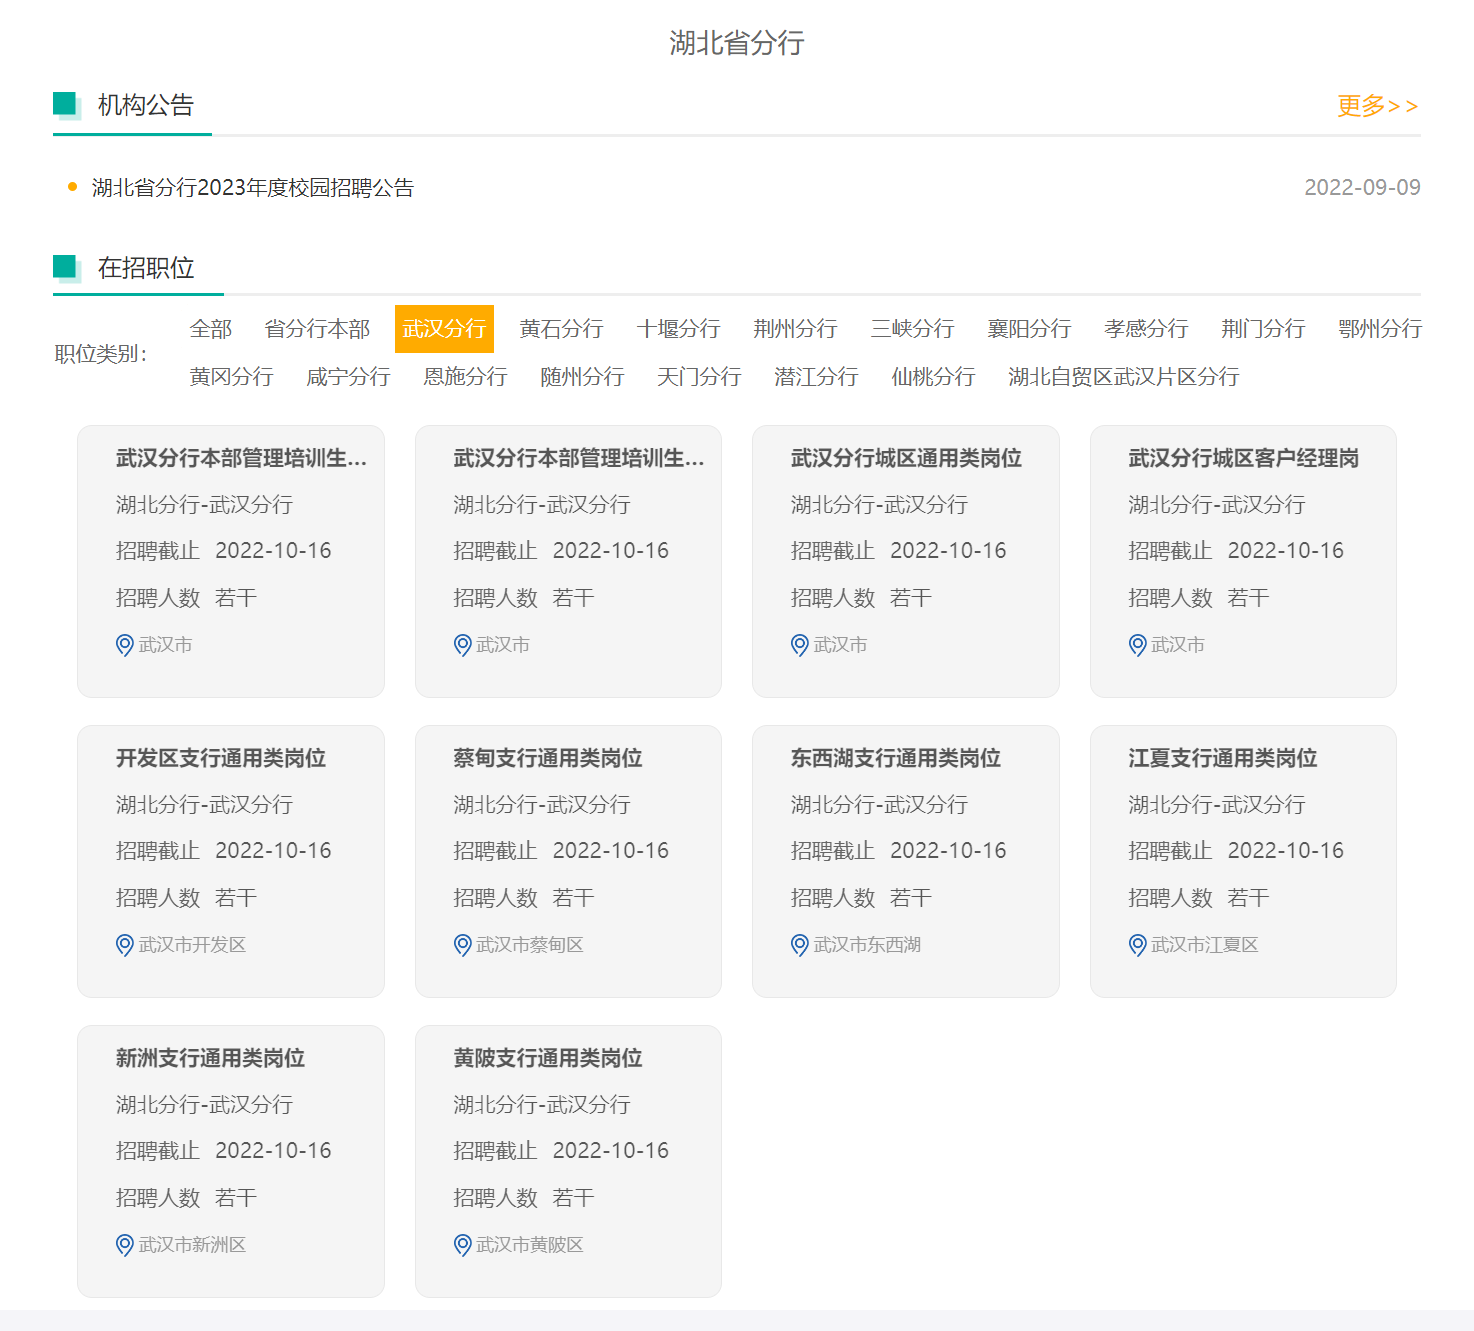Filter by 湖北自贸区武汉片区分行
This screenshot has height=1331, width=1474.
click(1124, 377)
